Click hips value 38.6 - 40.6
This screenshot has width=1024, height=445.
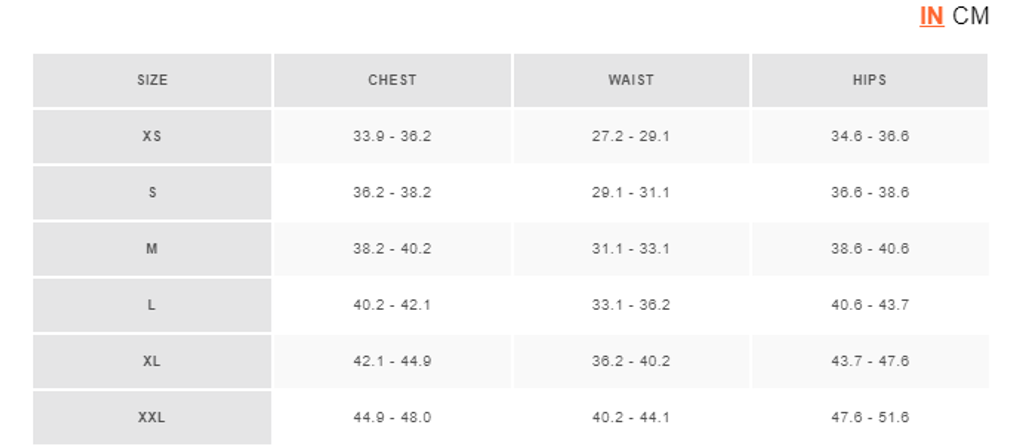pyautogui.click(x=870, y=249)
